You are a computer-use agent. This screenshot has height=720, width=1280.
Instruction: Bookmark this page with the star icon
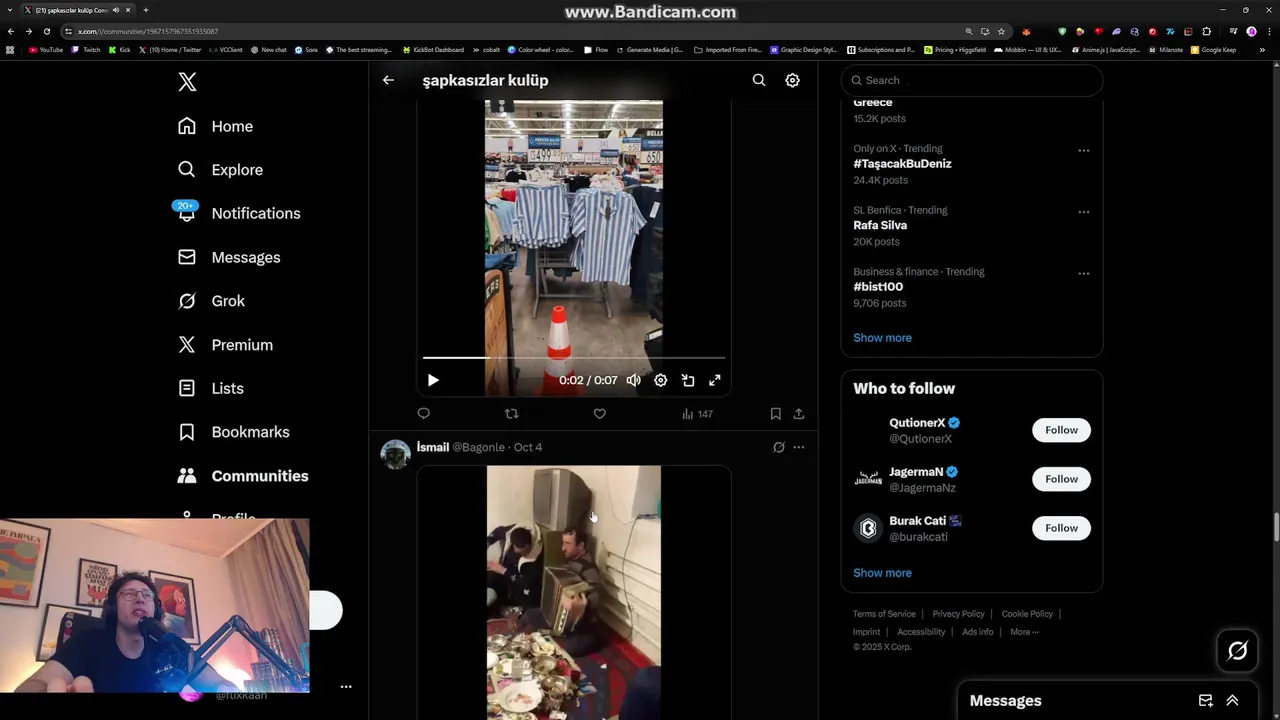1001,31
